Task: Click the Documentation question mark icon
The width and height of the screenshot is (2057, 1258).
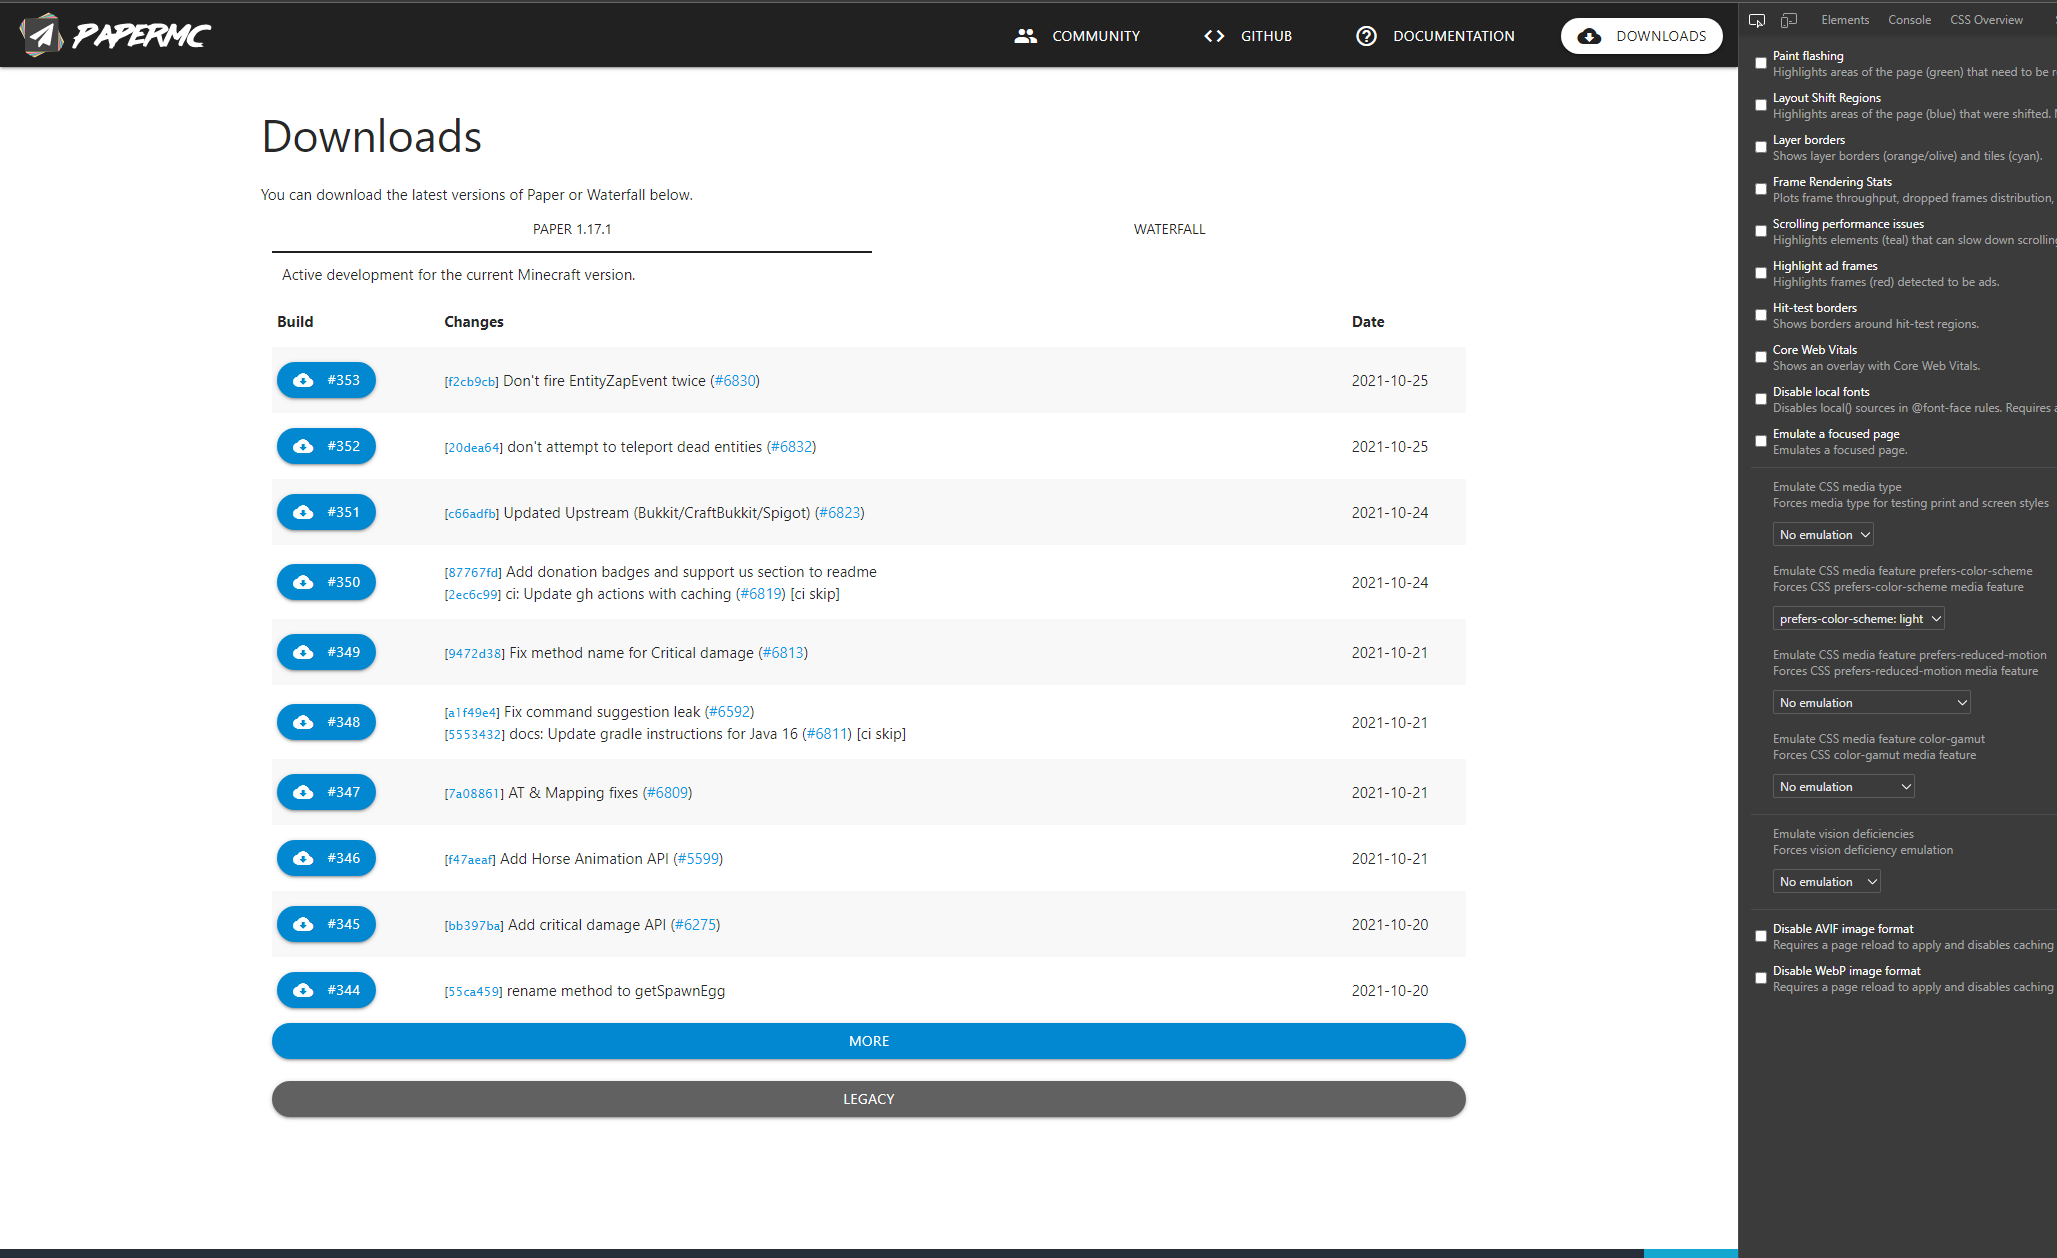Action: (x=1367, y=35)
